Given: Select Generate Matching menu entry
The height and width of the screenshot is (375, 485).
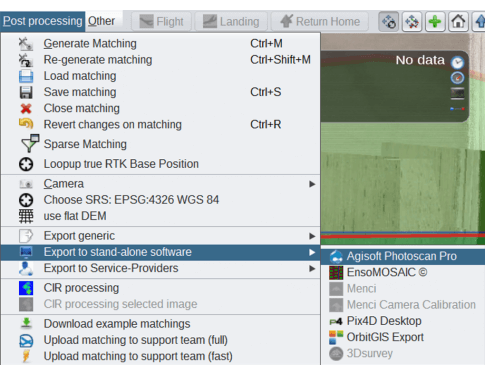Looking at the screenshot, I should [x=160, y=43].
